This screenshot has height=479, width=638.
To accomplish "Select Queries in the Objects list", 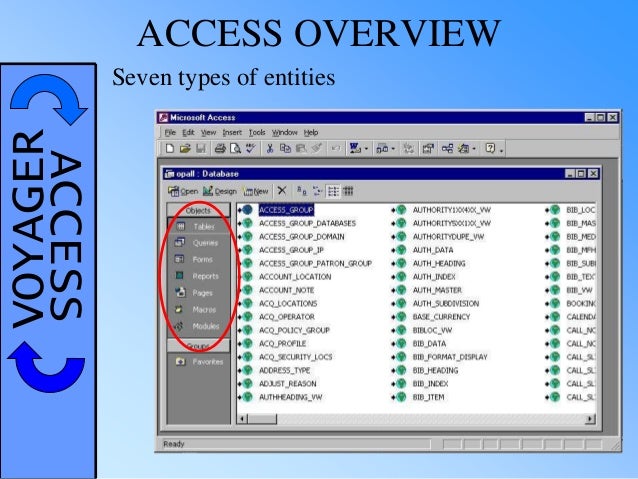I will coord(198,243).
